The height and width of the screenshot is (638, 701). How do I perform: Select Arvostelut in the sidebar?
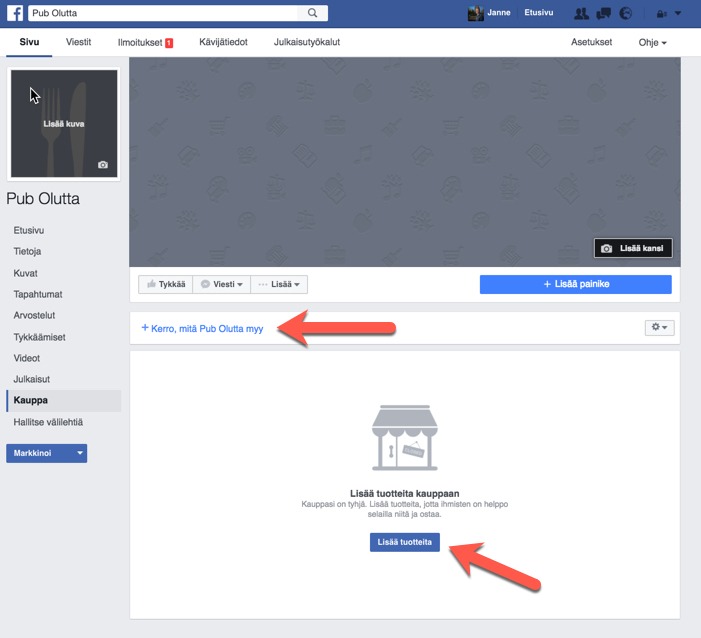(34, 315)
